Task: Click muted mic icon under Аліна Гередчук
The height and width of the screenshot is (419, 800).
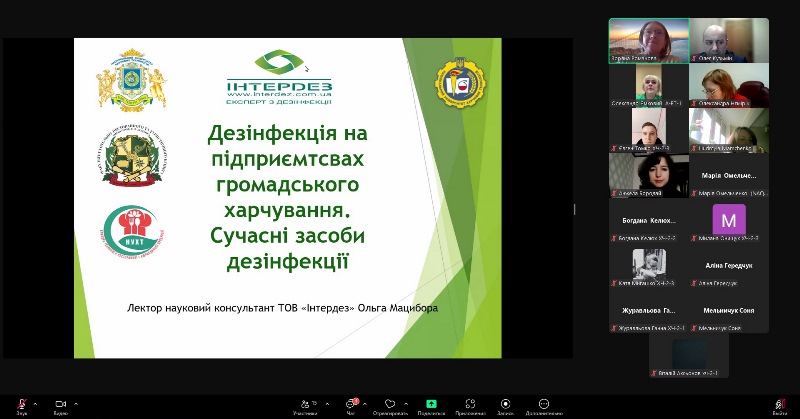Action: [x=694, y=283]
